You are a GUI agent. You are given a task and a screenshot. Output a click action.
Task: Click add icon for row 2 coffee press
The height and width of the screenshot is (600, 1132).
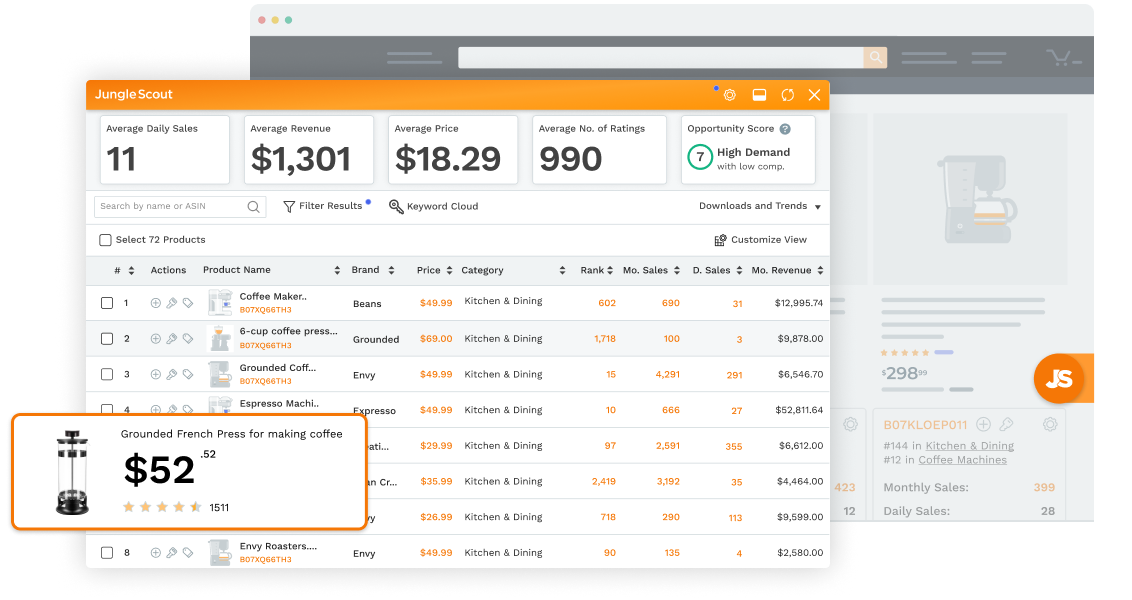point(155,339)
